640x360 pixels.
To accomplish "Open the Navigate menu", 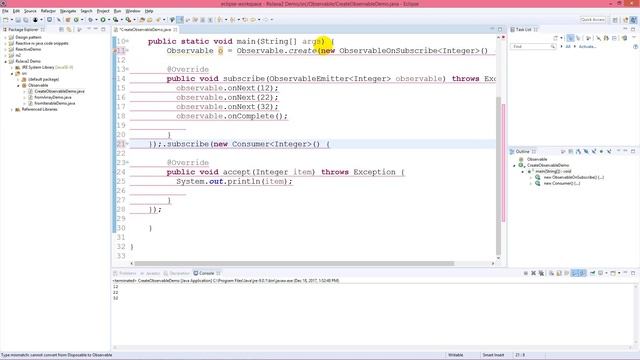I will pos(68,11).
